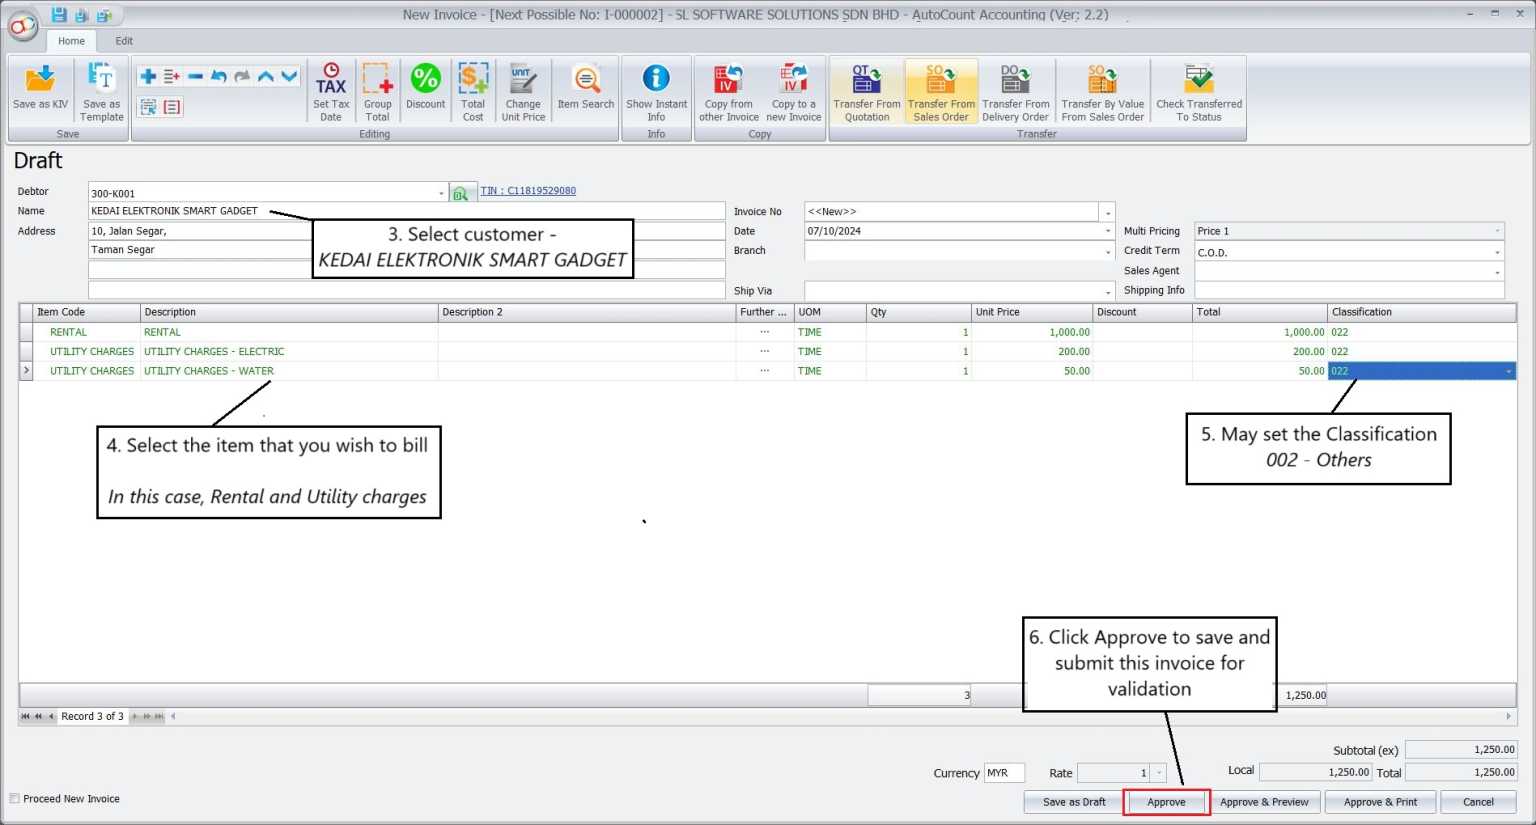Screen dimensions: 1536x825
Task: Click Transfer From Sales Order
Action: [x=941, y=91]
